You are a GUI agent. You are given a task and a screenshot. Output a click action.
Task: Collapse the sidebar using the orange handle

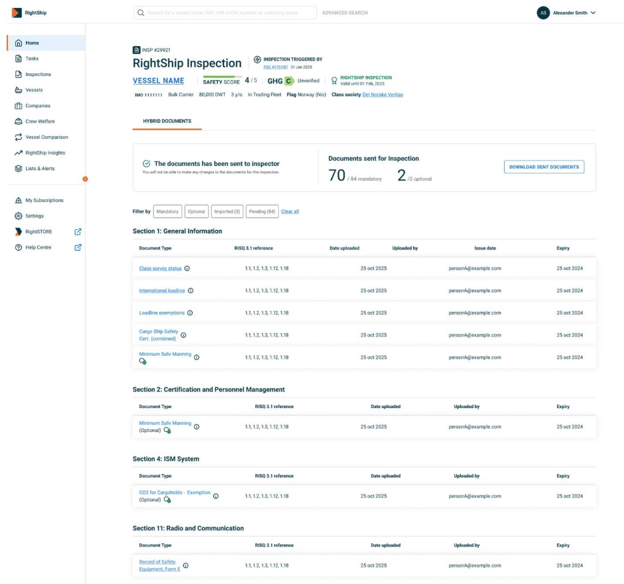85,179
